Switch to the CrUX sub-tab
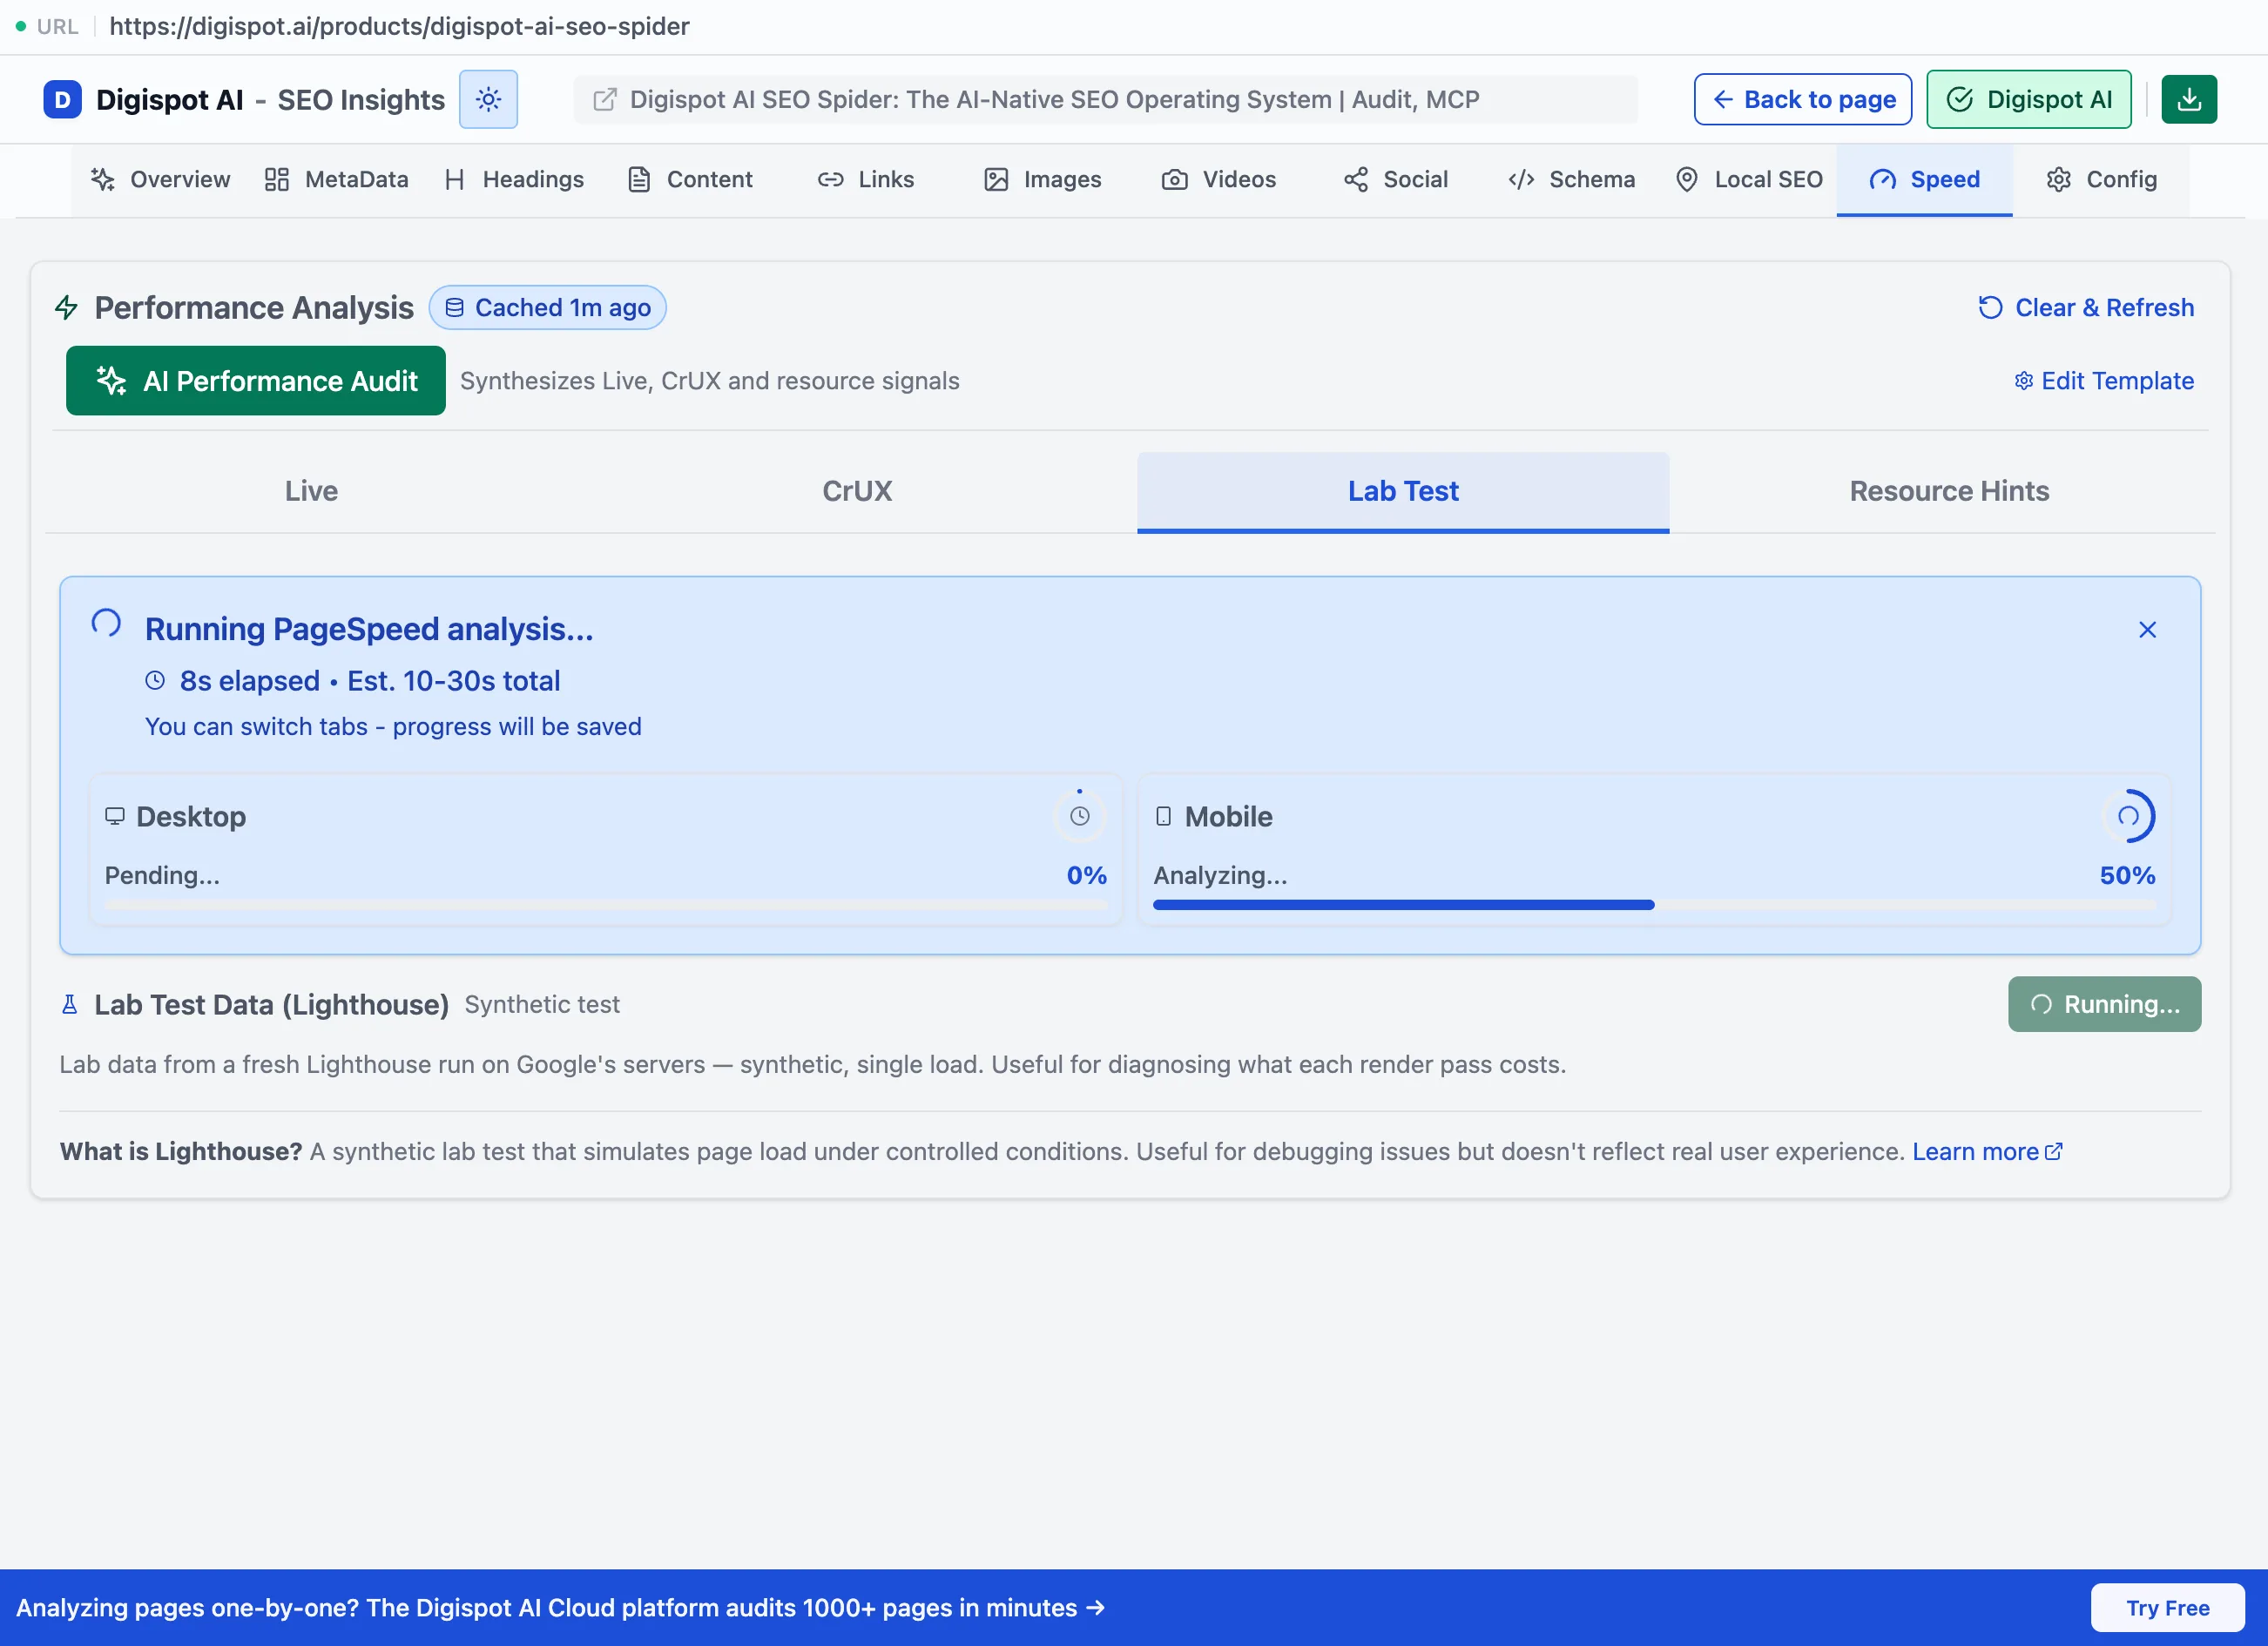 (x=857, y=491)
